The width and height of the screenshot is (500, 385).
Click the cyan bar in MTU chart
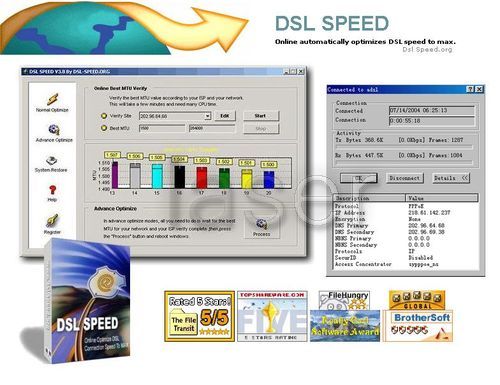pos(157,176)
